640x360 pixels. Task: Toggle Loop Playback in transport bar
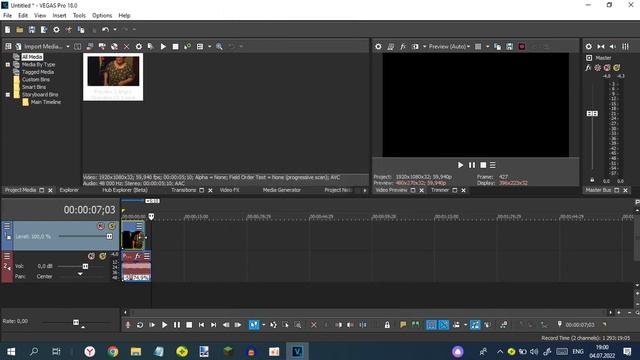140,325
